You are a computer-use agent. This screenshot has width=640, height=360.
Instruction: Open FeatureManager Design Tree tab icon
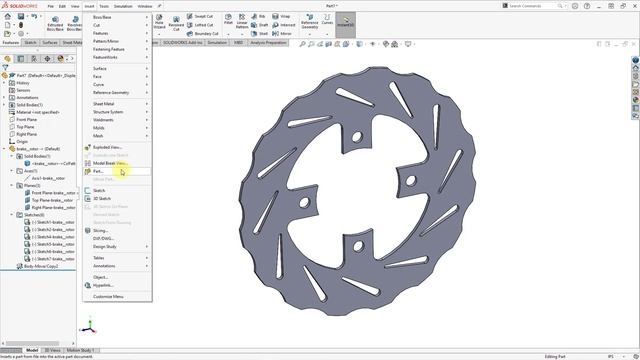[7, 59]
